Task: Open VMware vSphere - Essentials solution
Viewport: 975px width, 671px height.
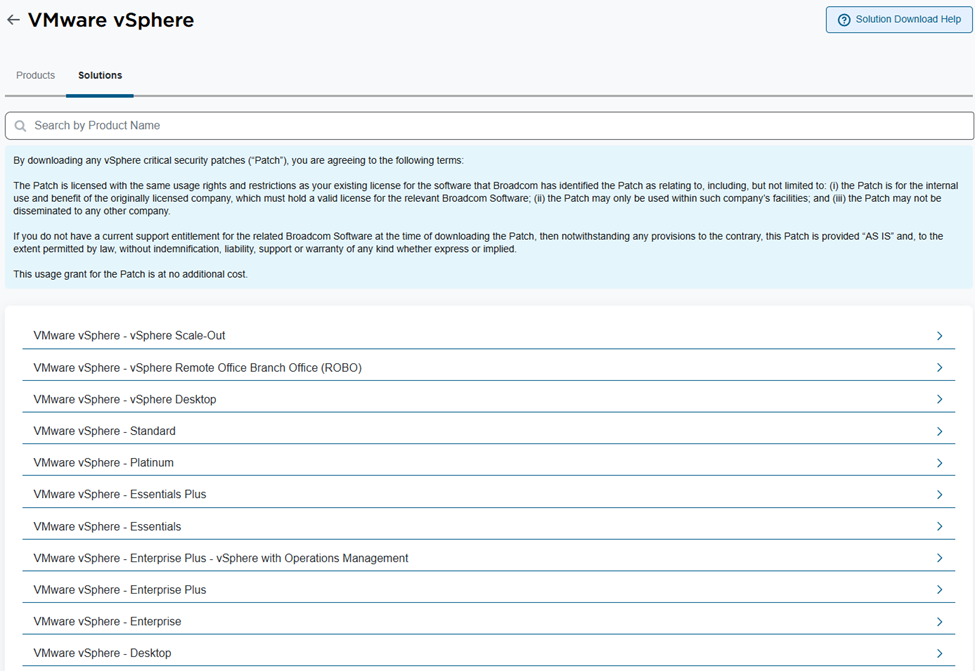Action: click(107, 527)
